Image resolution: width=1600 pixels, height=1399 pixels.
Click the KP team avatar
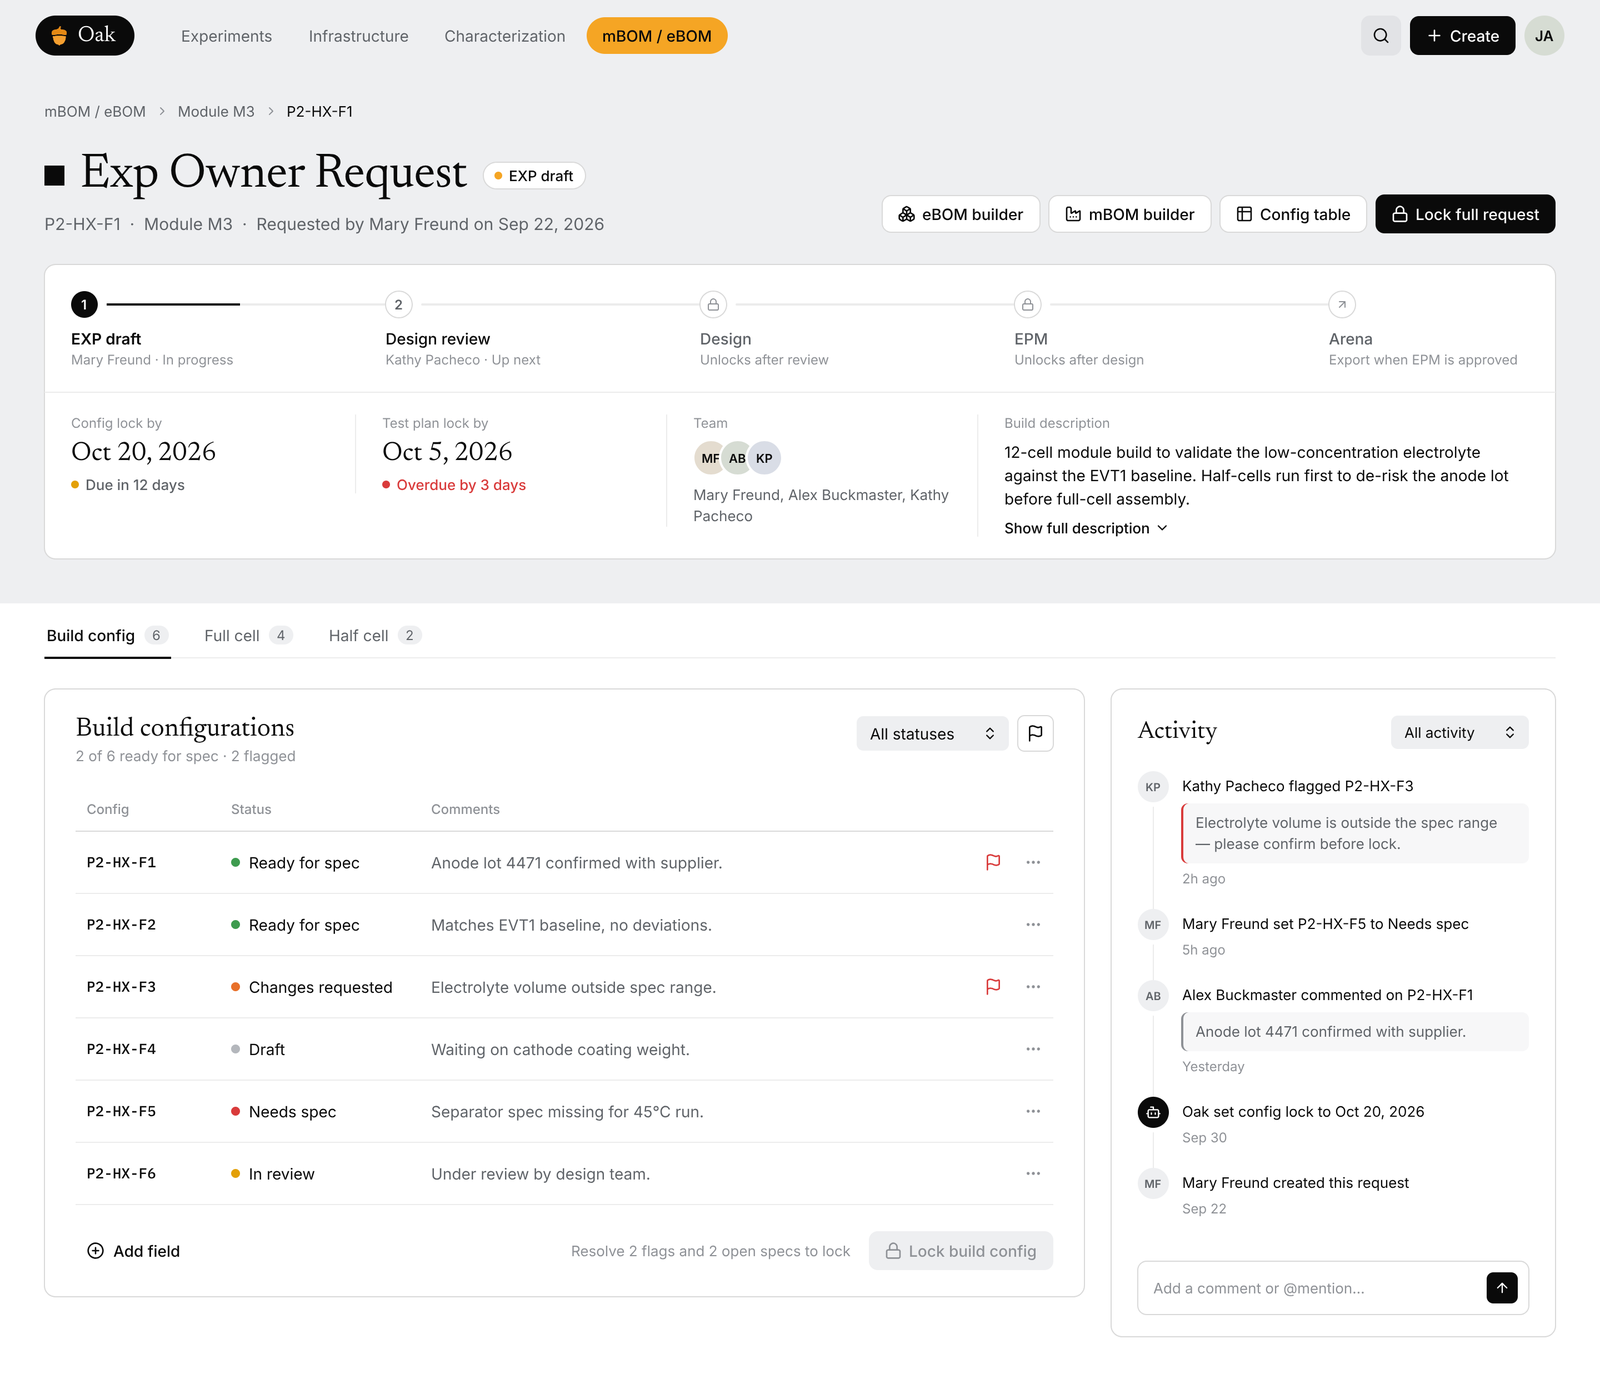[764, 458]
